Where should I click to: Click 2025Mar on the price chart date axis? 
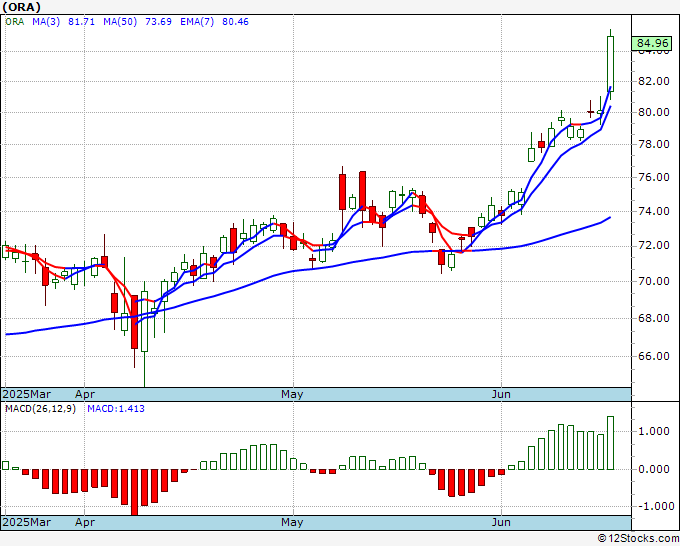coord(27,394)
